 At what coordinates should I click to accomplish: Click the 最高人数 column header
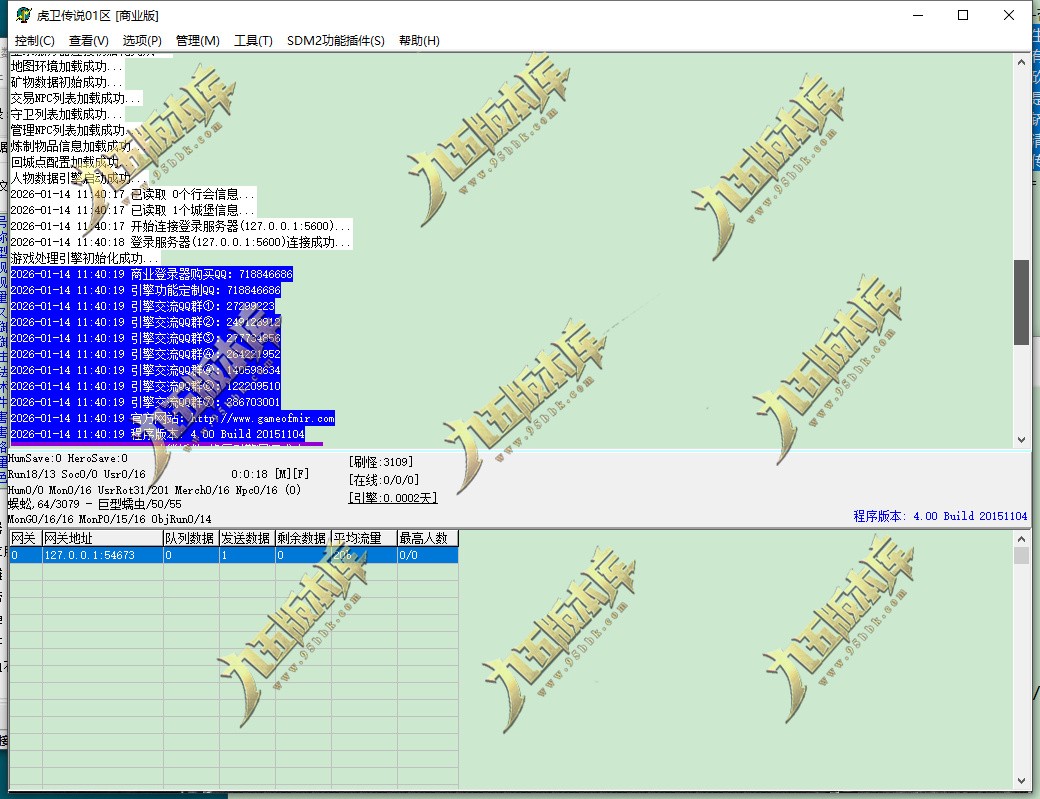(428, 538)
